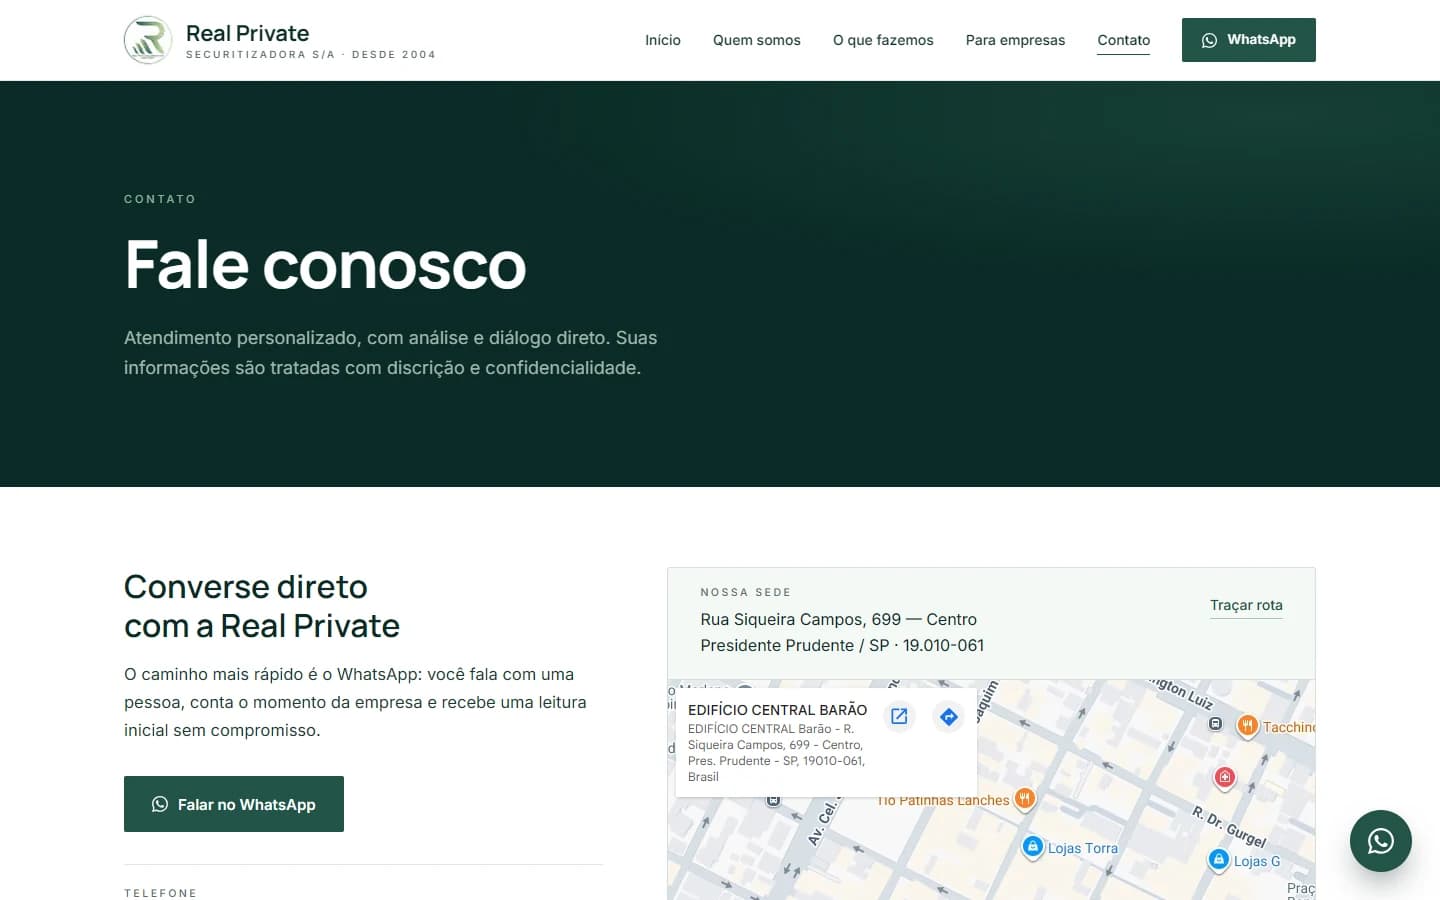This screenshot has width=1440, height=900.
Task: Select the Lojas Torra shopping pin
Action: point(1033,847)
